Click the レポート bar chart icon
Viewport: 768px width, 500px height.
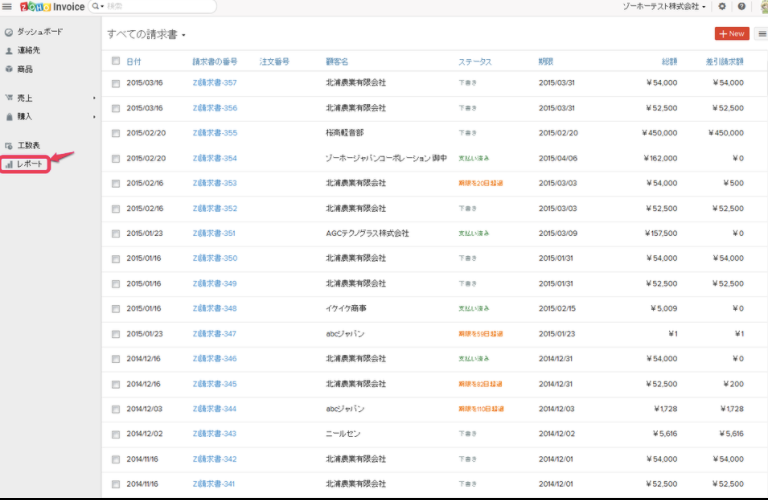coord(9,164)
